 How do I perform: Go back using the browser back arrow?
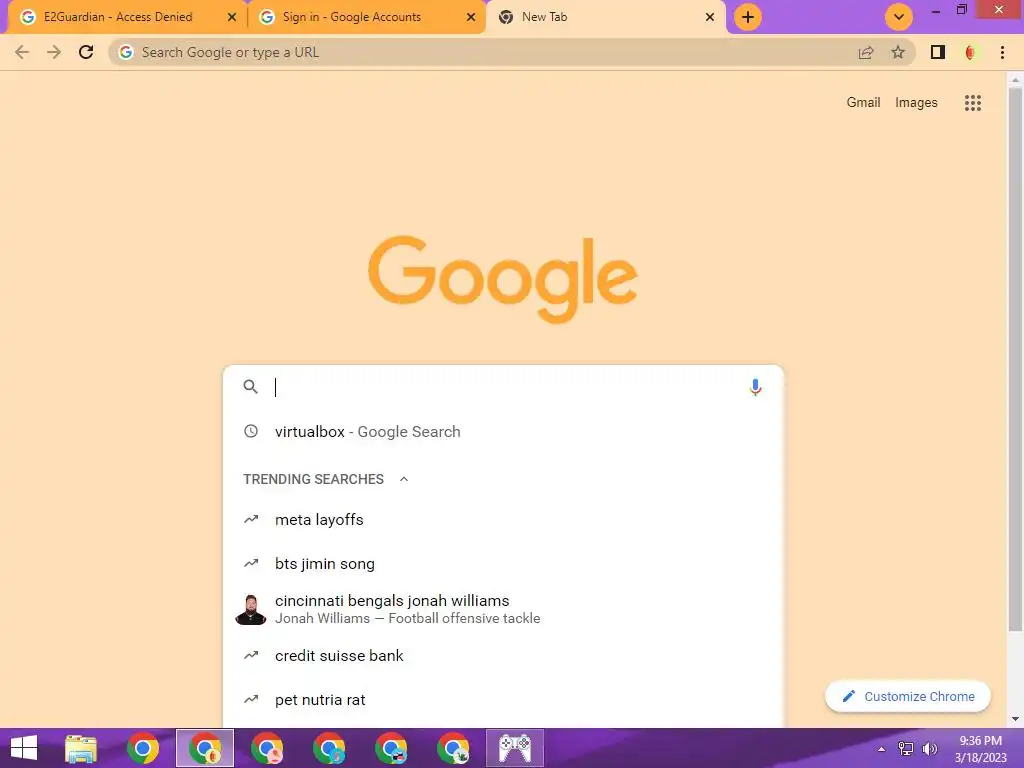(22, 52)
